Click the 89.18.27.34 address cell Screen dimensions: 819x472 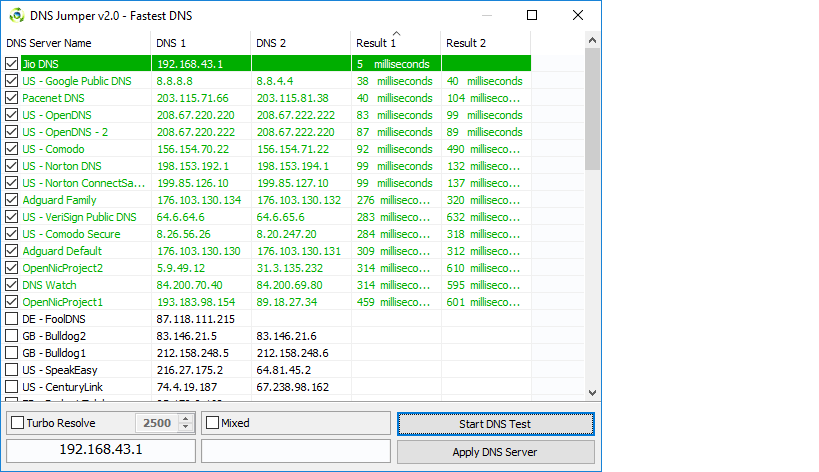(287, 302)
